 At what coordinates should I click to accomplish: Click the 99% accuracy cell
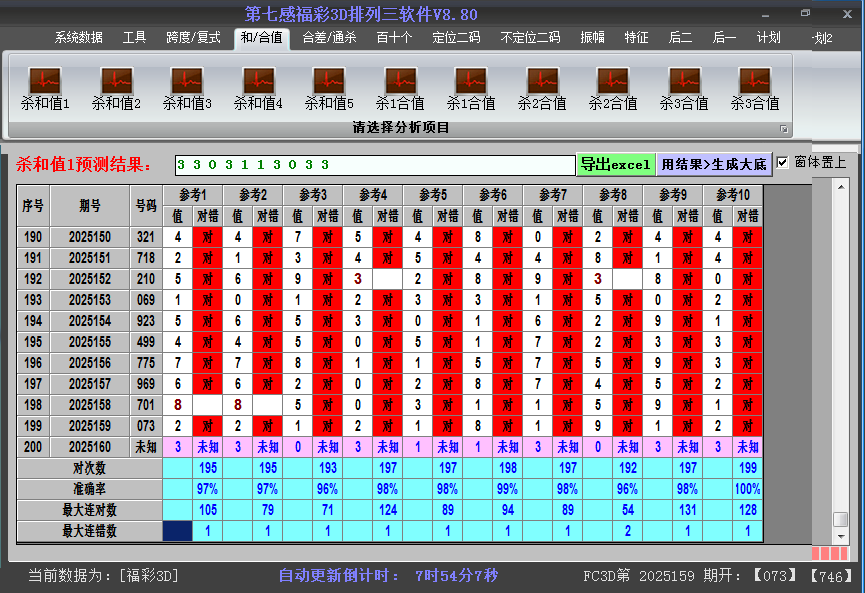[x=508, y=489]
